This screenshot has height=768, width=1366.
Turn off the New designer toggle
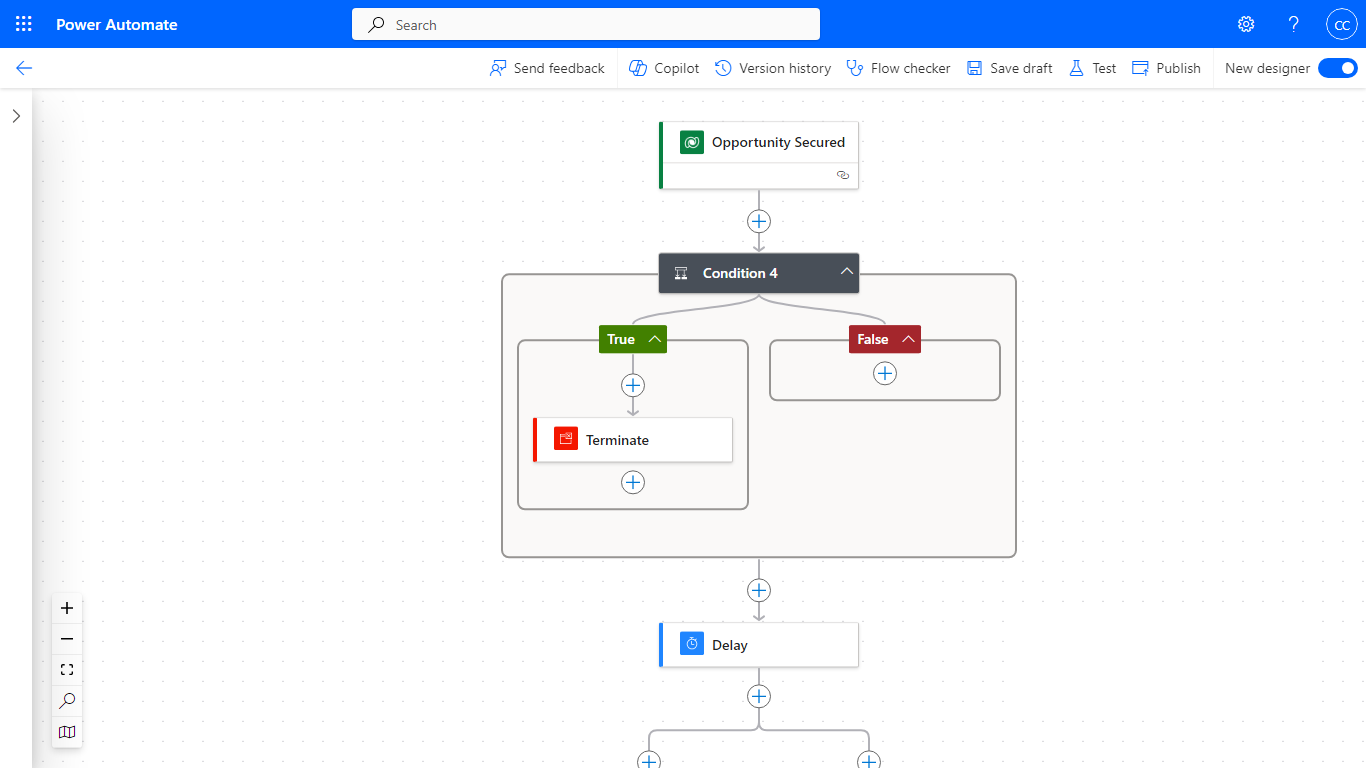(x=1337, y=68)
